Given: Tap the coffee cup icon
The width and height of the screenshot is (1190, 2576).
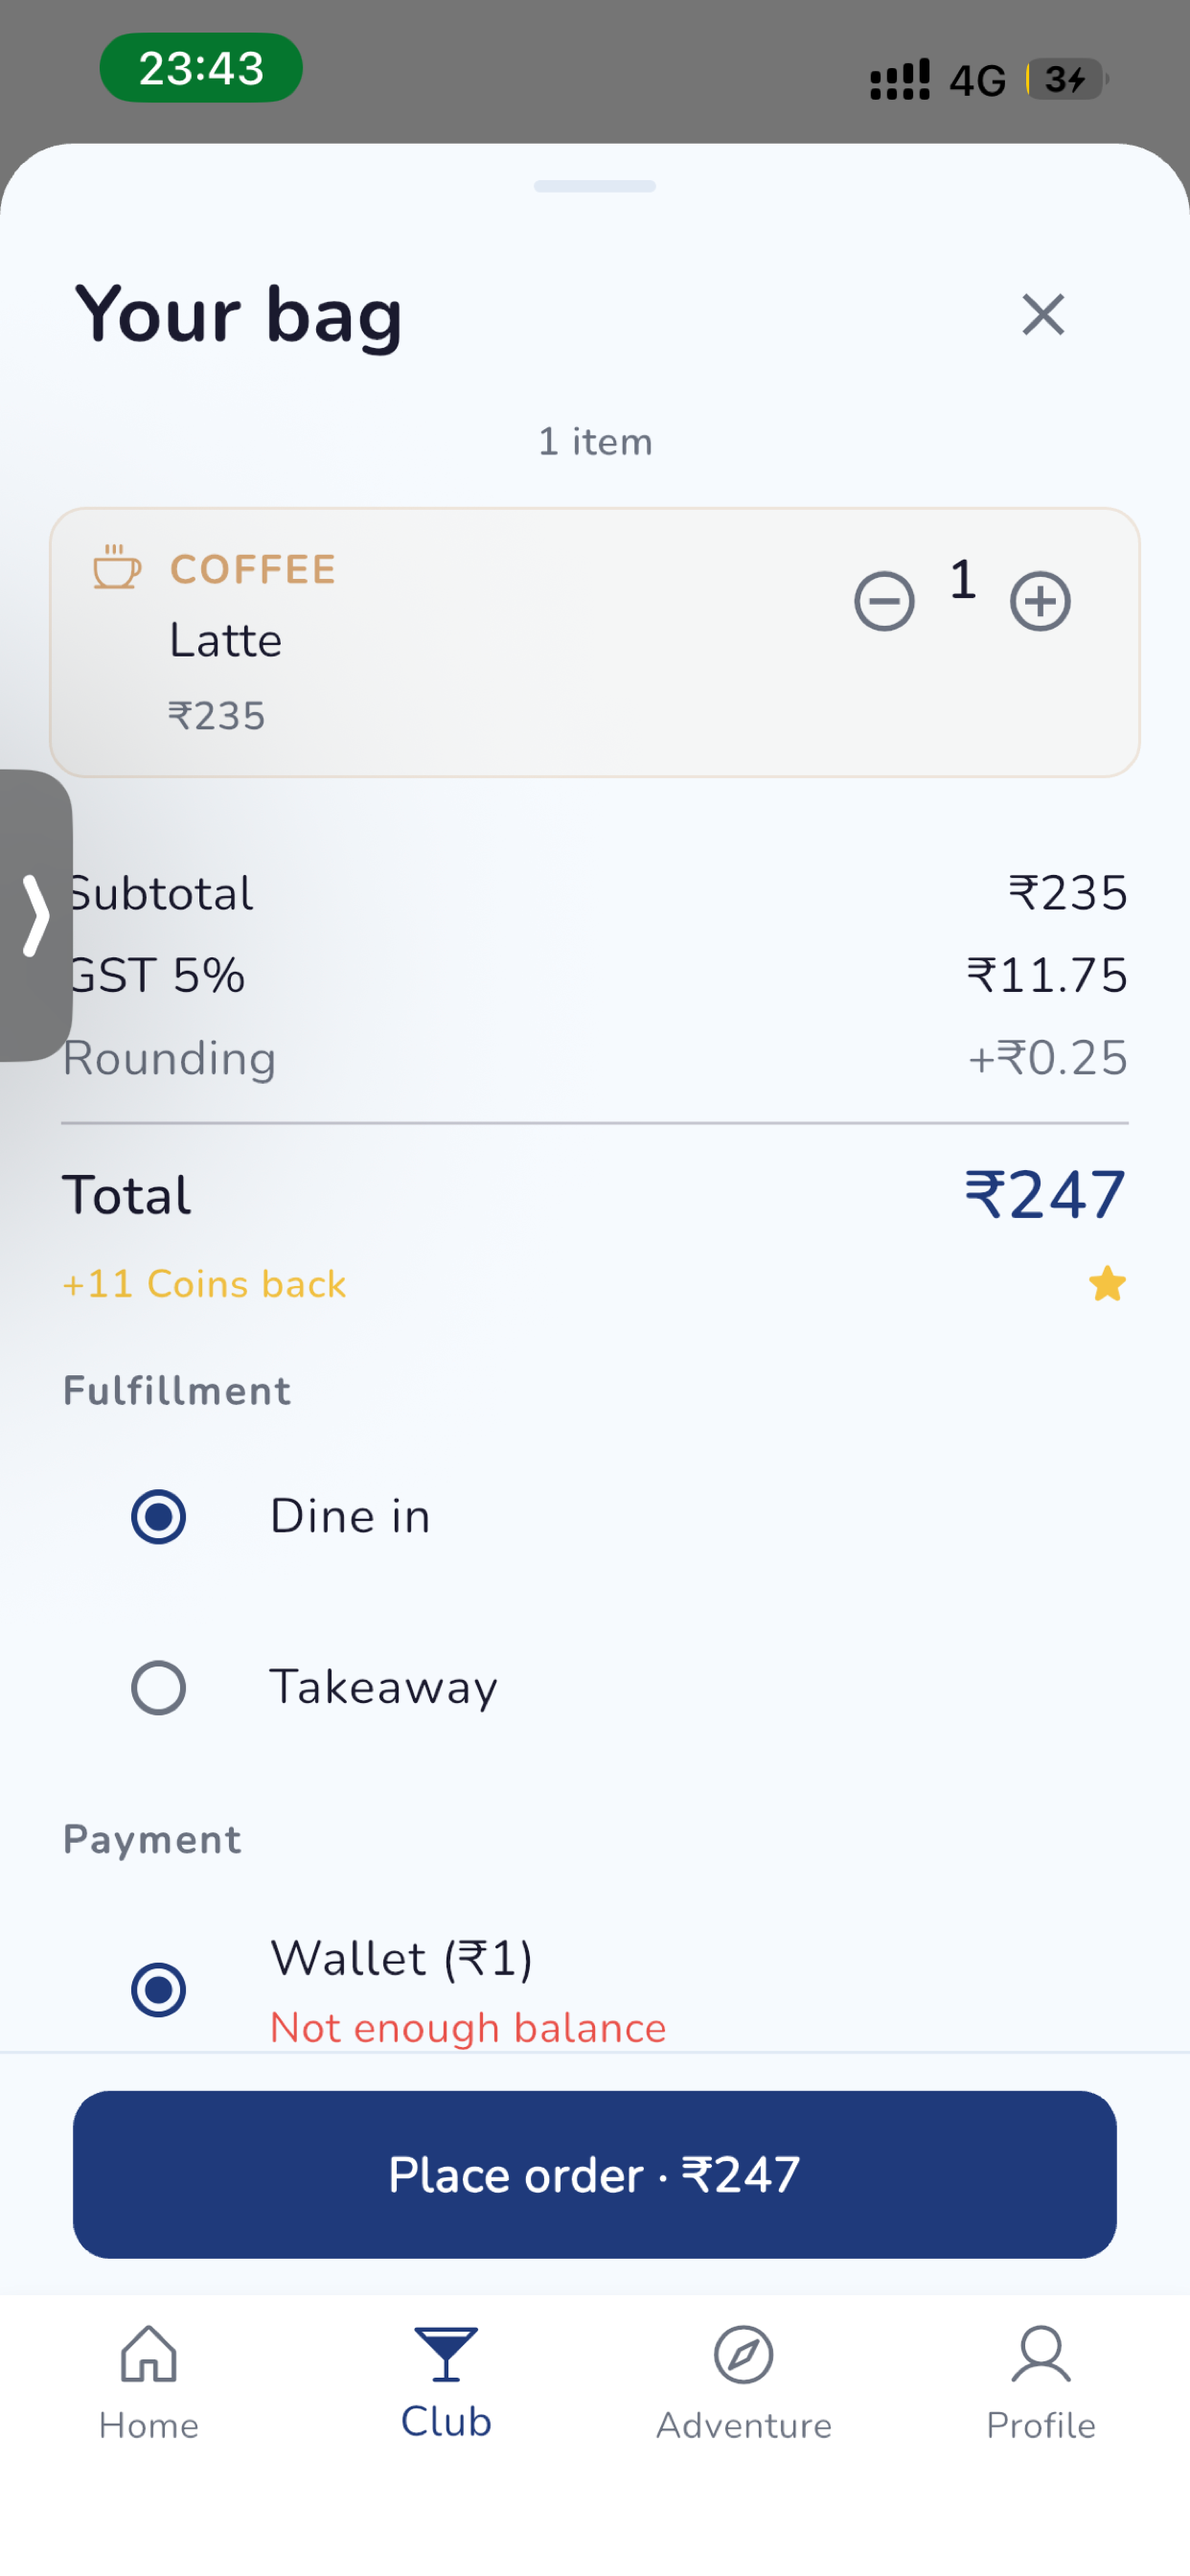Looking at the screenshot, I should pos(117,567).
